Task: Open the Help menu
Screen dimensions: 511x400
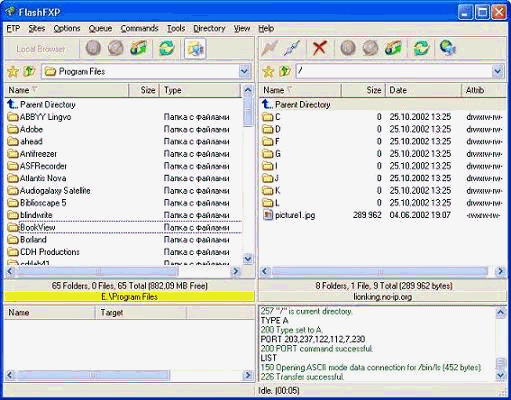Action: tap(266, 29)
